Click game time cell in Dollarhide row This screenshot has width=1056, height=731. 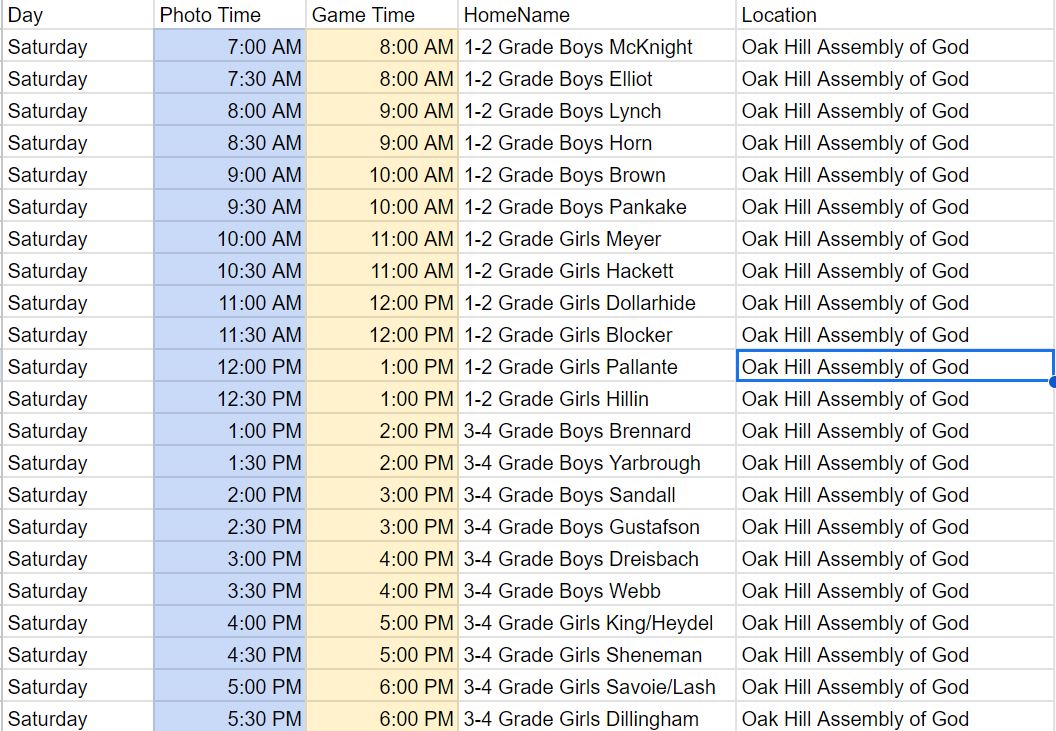(382, 303)
